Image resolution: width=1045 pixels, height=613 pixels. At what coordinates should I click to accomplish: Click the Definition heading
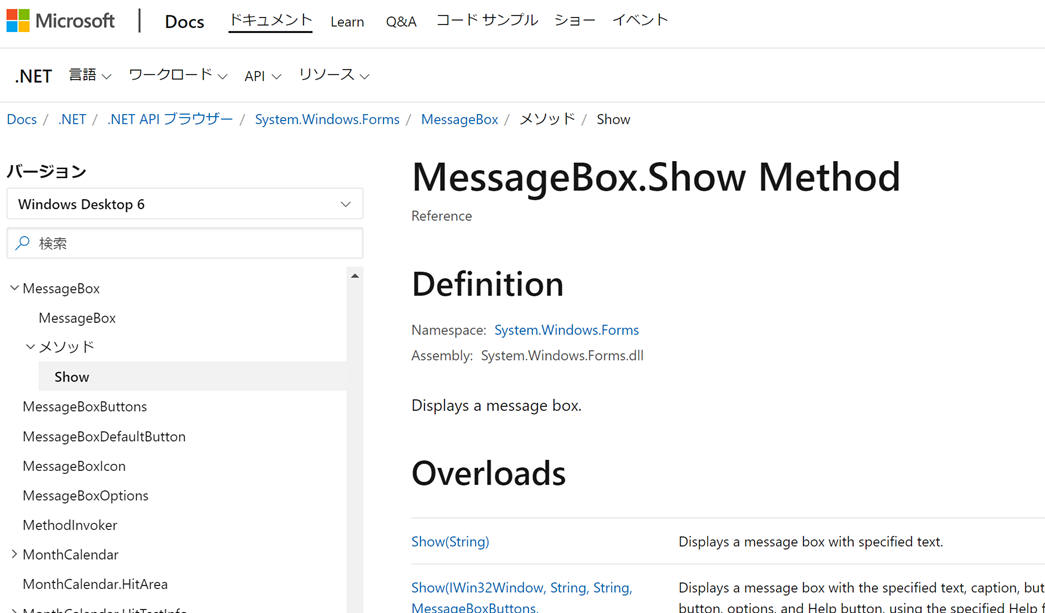coord(488,284)
